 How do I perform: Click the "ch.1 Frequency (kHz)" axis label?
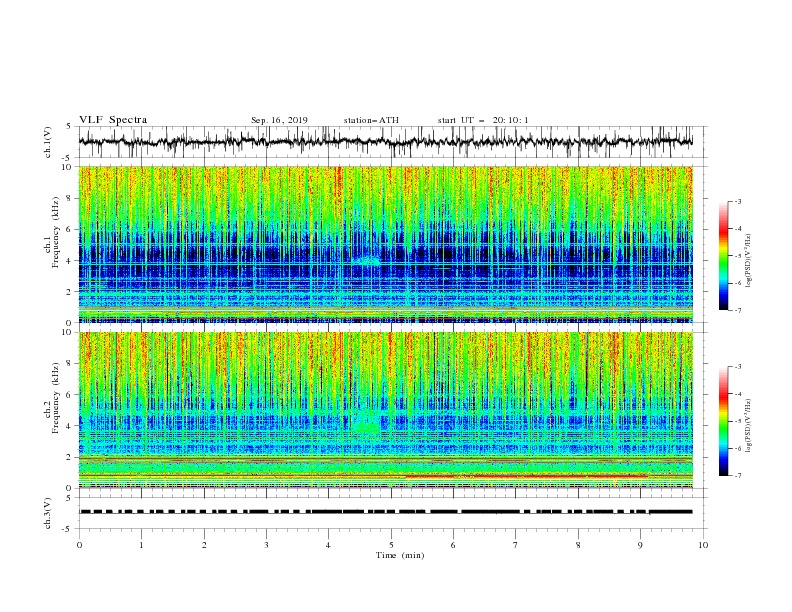tap(52, 233)
